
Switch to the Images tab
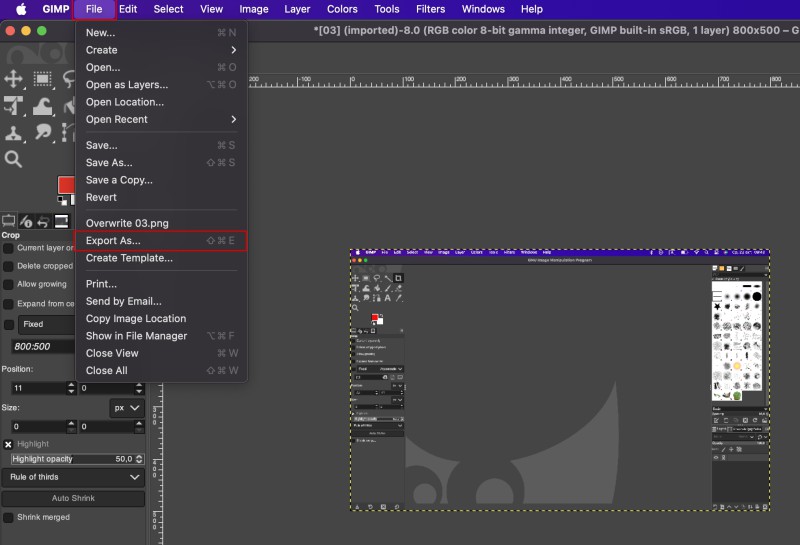61,221
